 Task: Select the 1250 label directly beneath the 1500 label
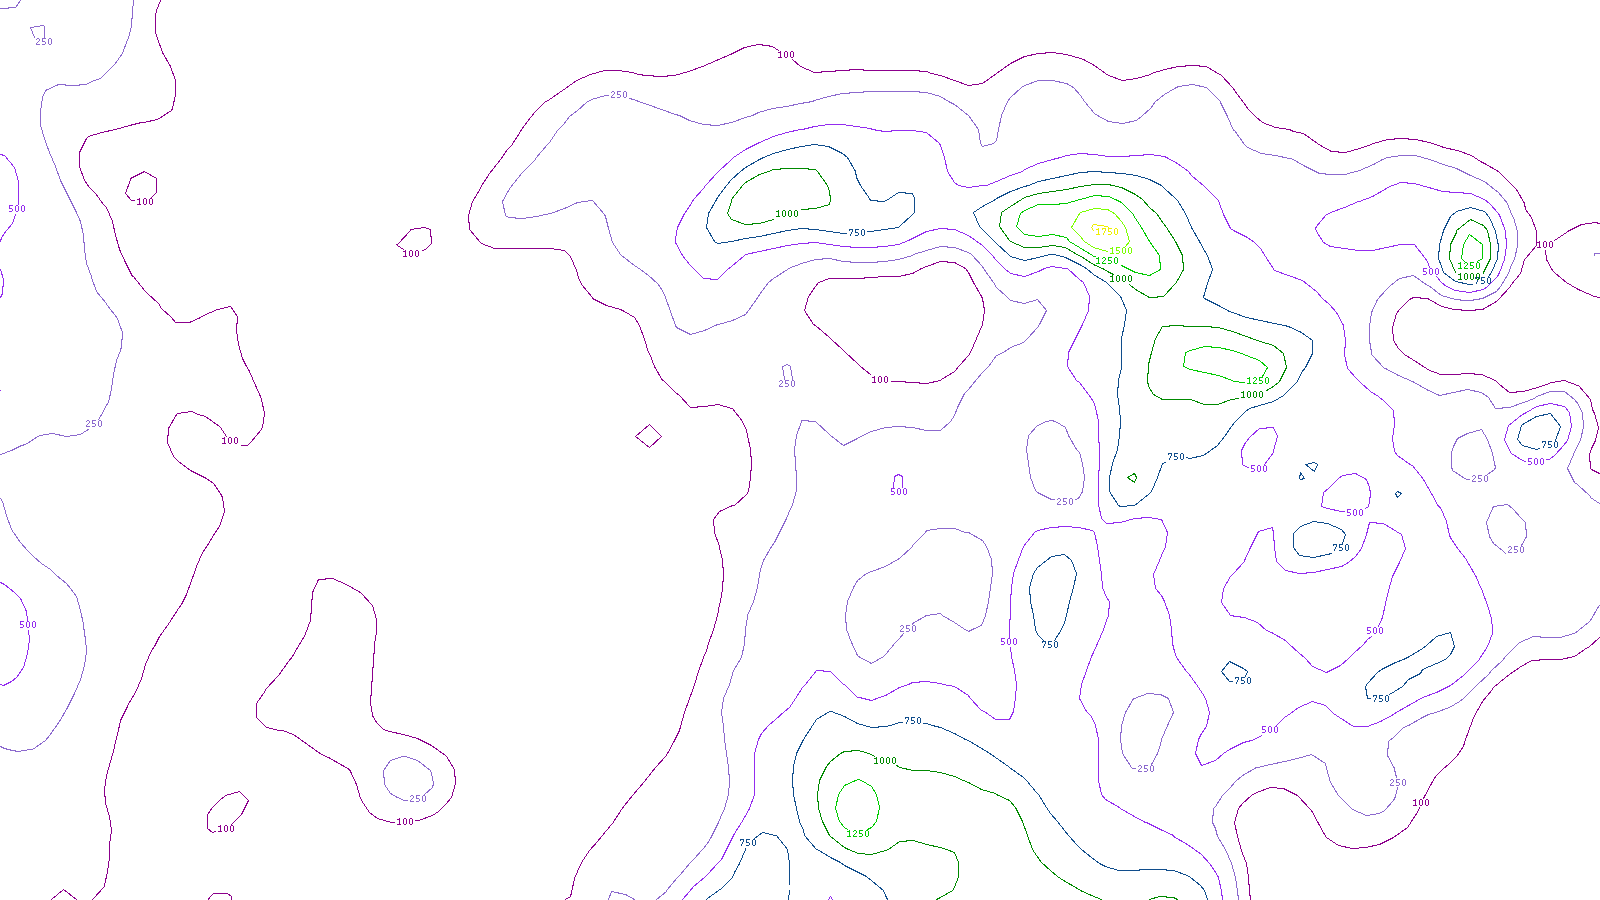click(1107, 261)
